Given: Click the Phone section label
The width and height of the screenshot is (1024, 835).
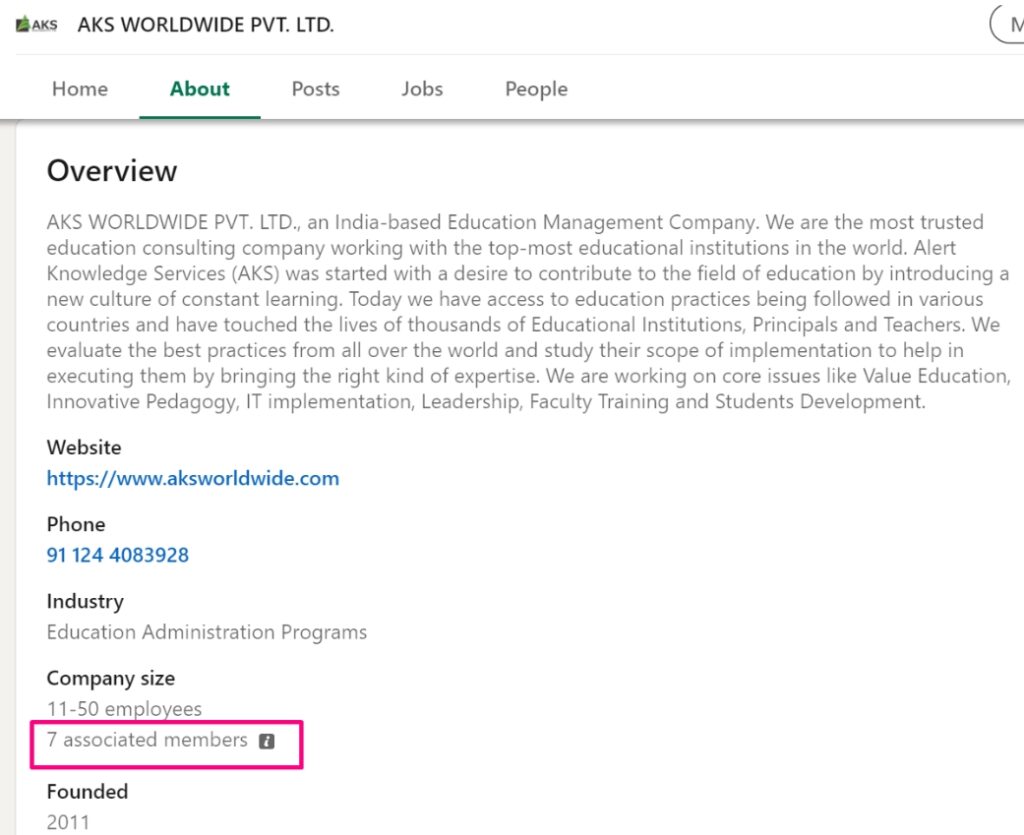Looking at the screenshot, I should point(76,524).
